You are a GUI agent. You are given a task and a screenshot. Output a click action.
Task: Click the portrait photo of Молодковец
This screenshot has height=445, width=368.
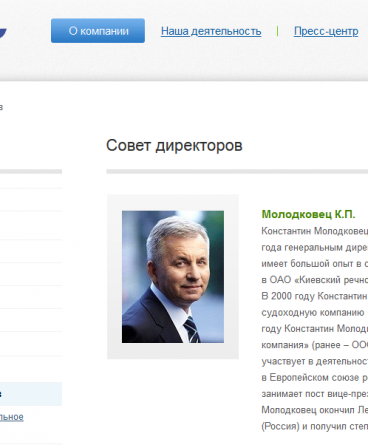(173, 277)
